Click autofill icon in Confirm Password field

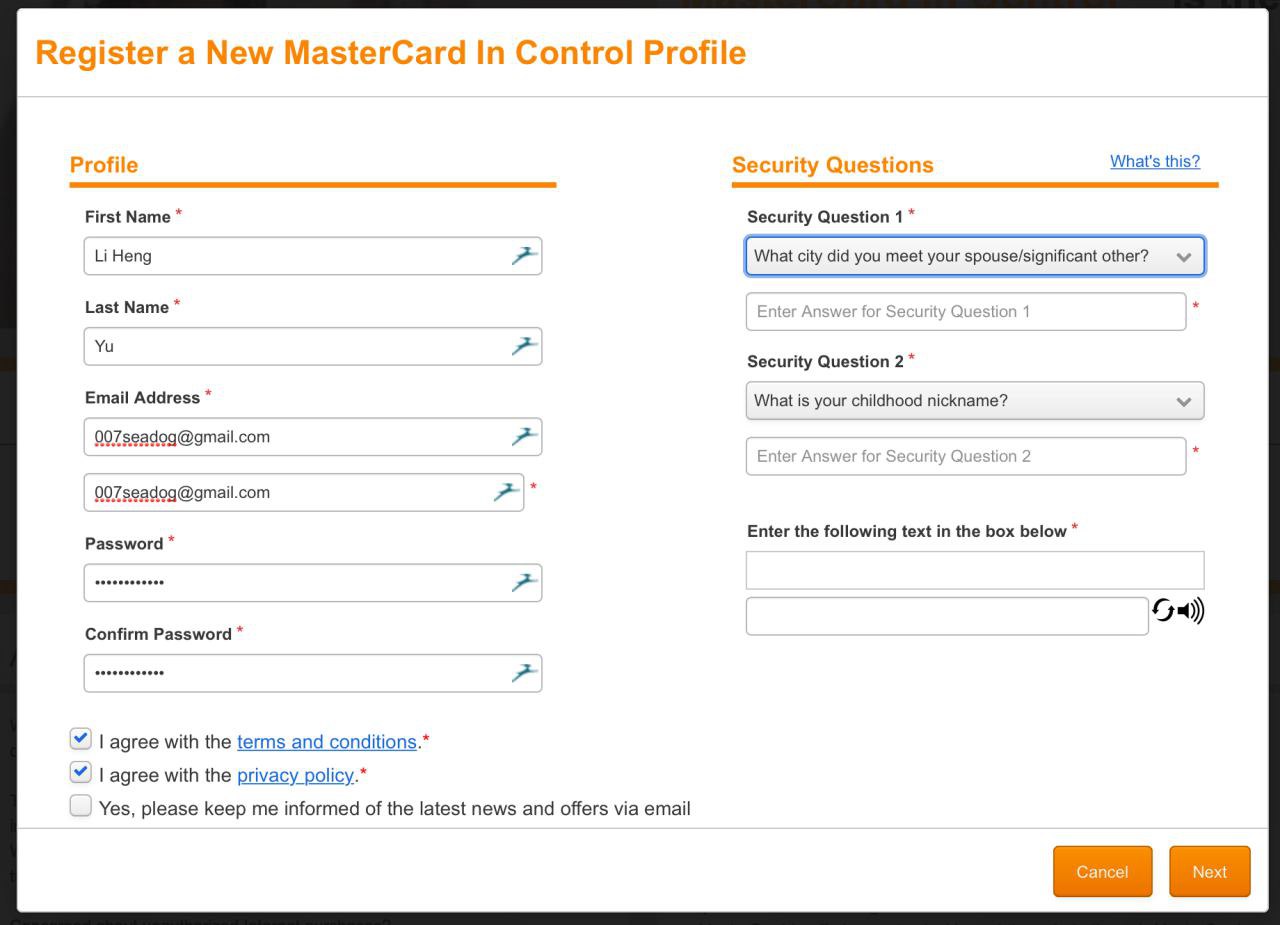click(524, 673)
